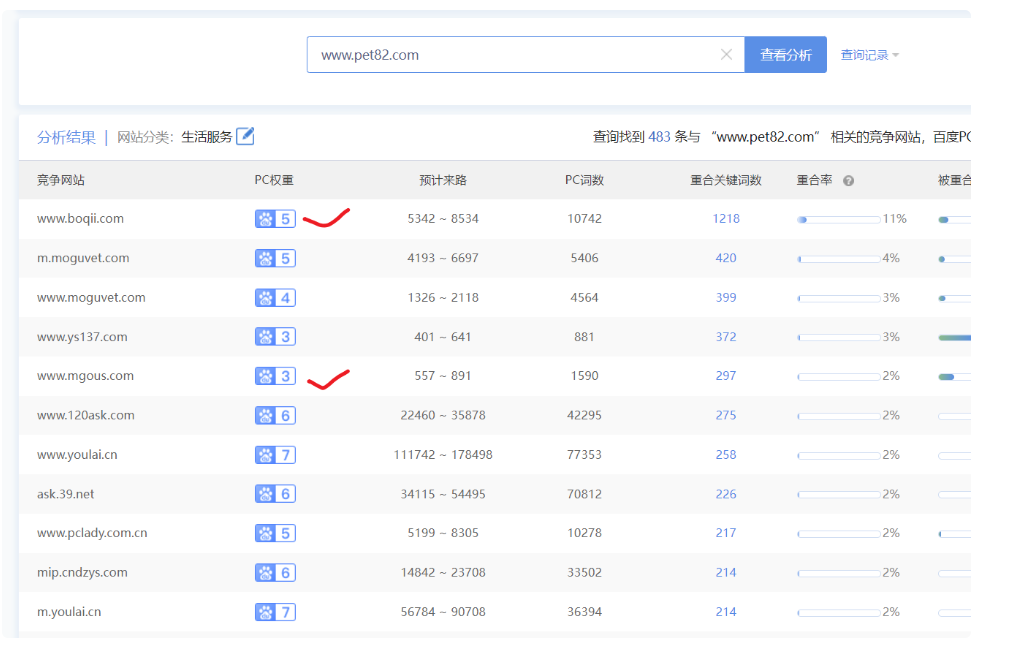Screen dimensions: 1017x646
Task: Click PC weight badge for www.moguvet.com
Action: [276, 298]
